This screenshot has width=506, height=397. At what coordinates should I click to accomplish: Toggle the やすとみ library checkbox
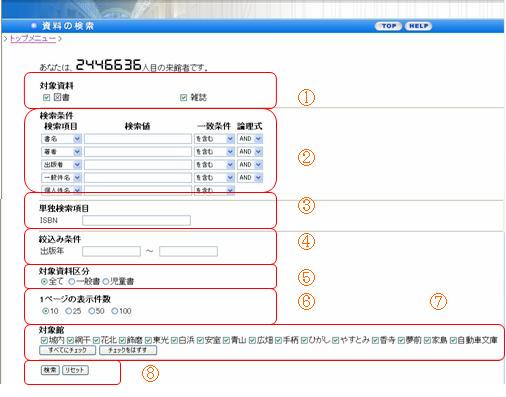point(336,340)
